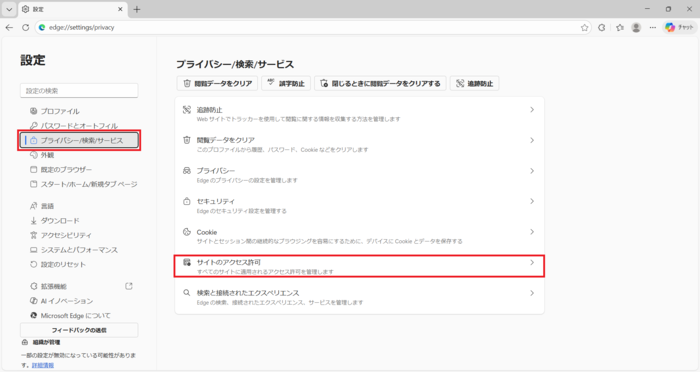700x372 pixels.
Task: Click the tracking icon beside 追跡防止 row
Action: tap(187, 109)
